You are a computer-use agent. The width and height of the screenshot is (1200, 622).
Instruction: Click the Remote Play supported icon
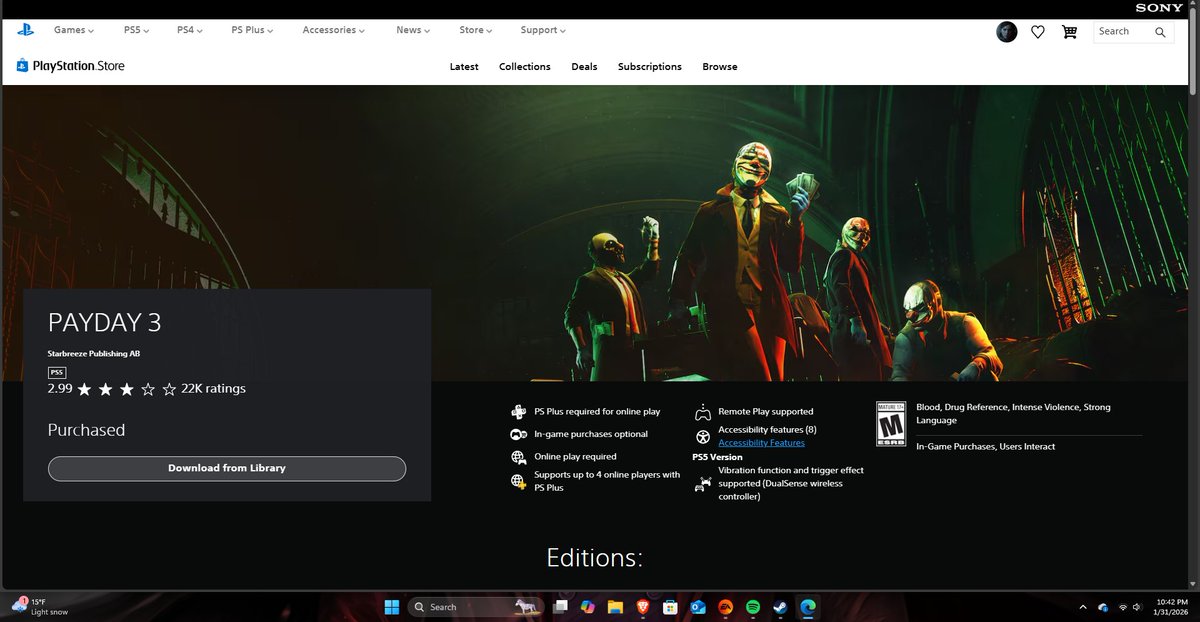click(703, 412)
